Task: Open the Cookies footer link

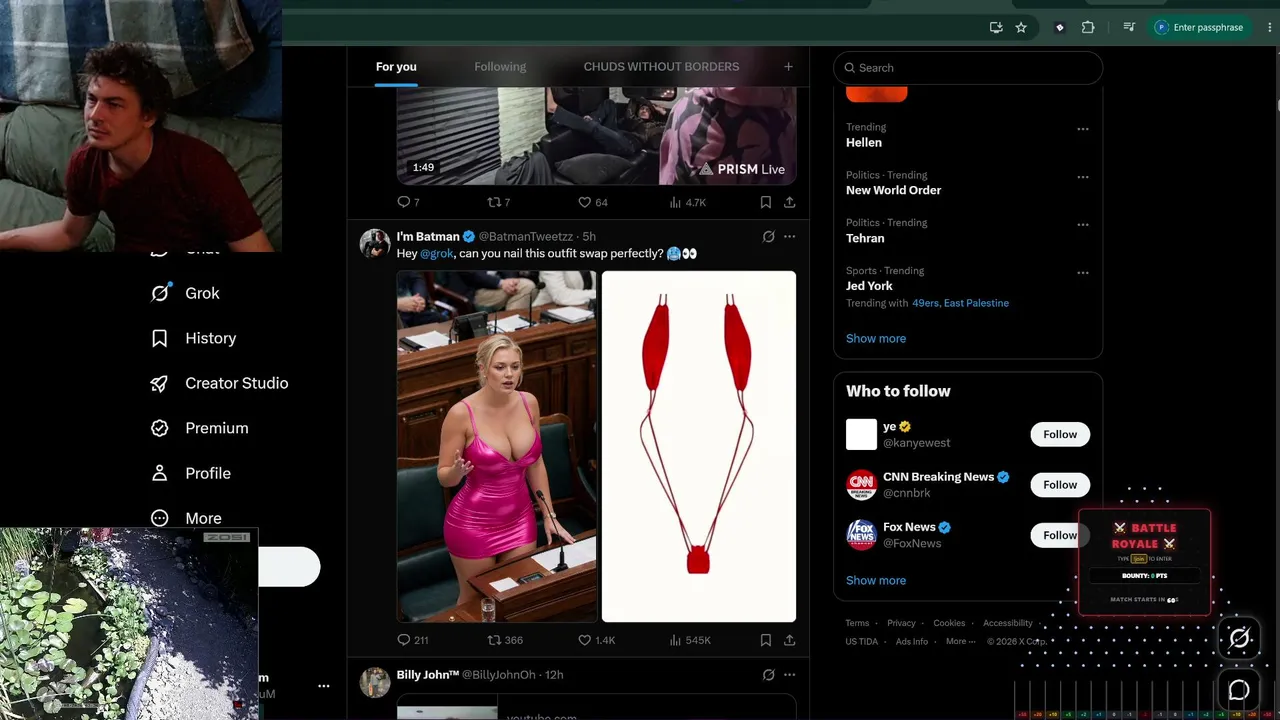Action: coord(949,623)
